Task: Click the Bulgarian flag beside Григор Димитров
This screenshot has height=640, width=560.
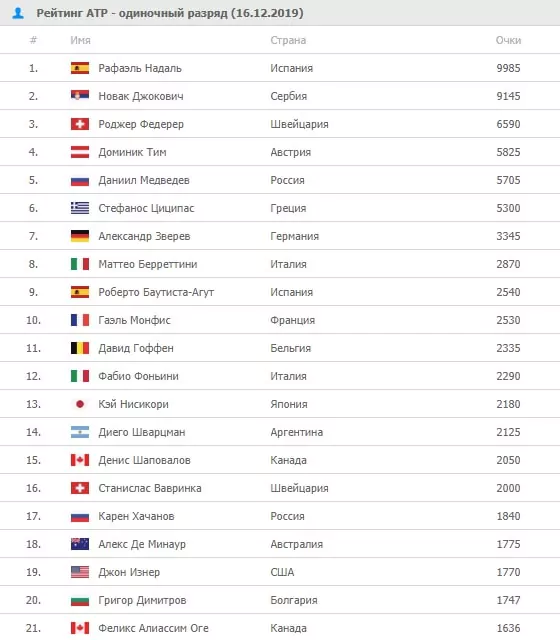Action: [x=80, y=600]
